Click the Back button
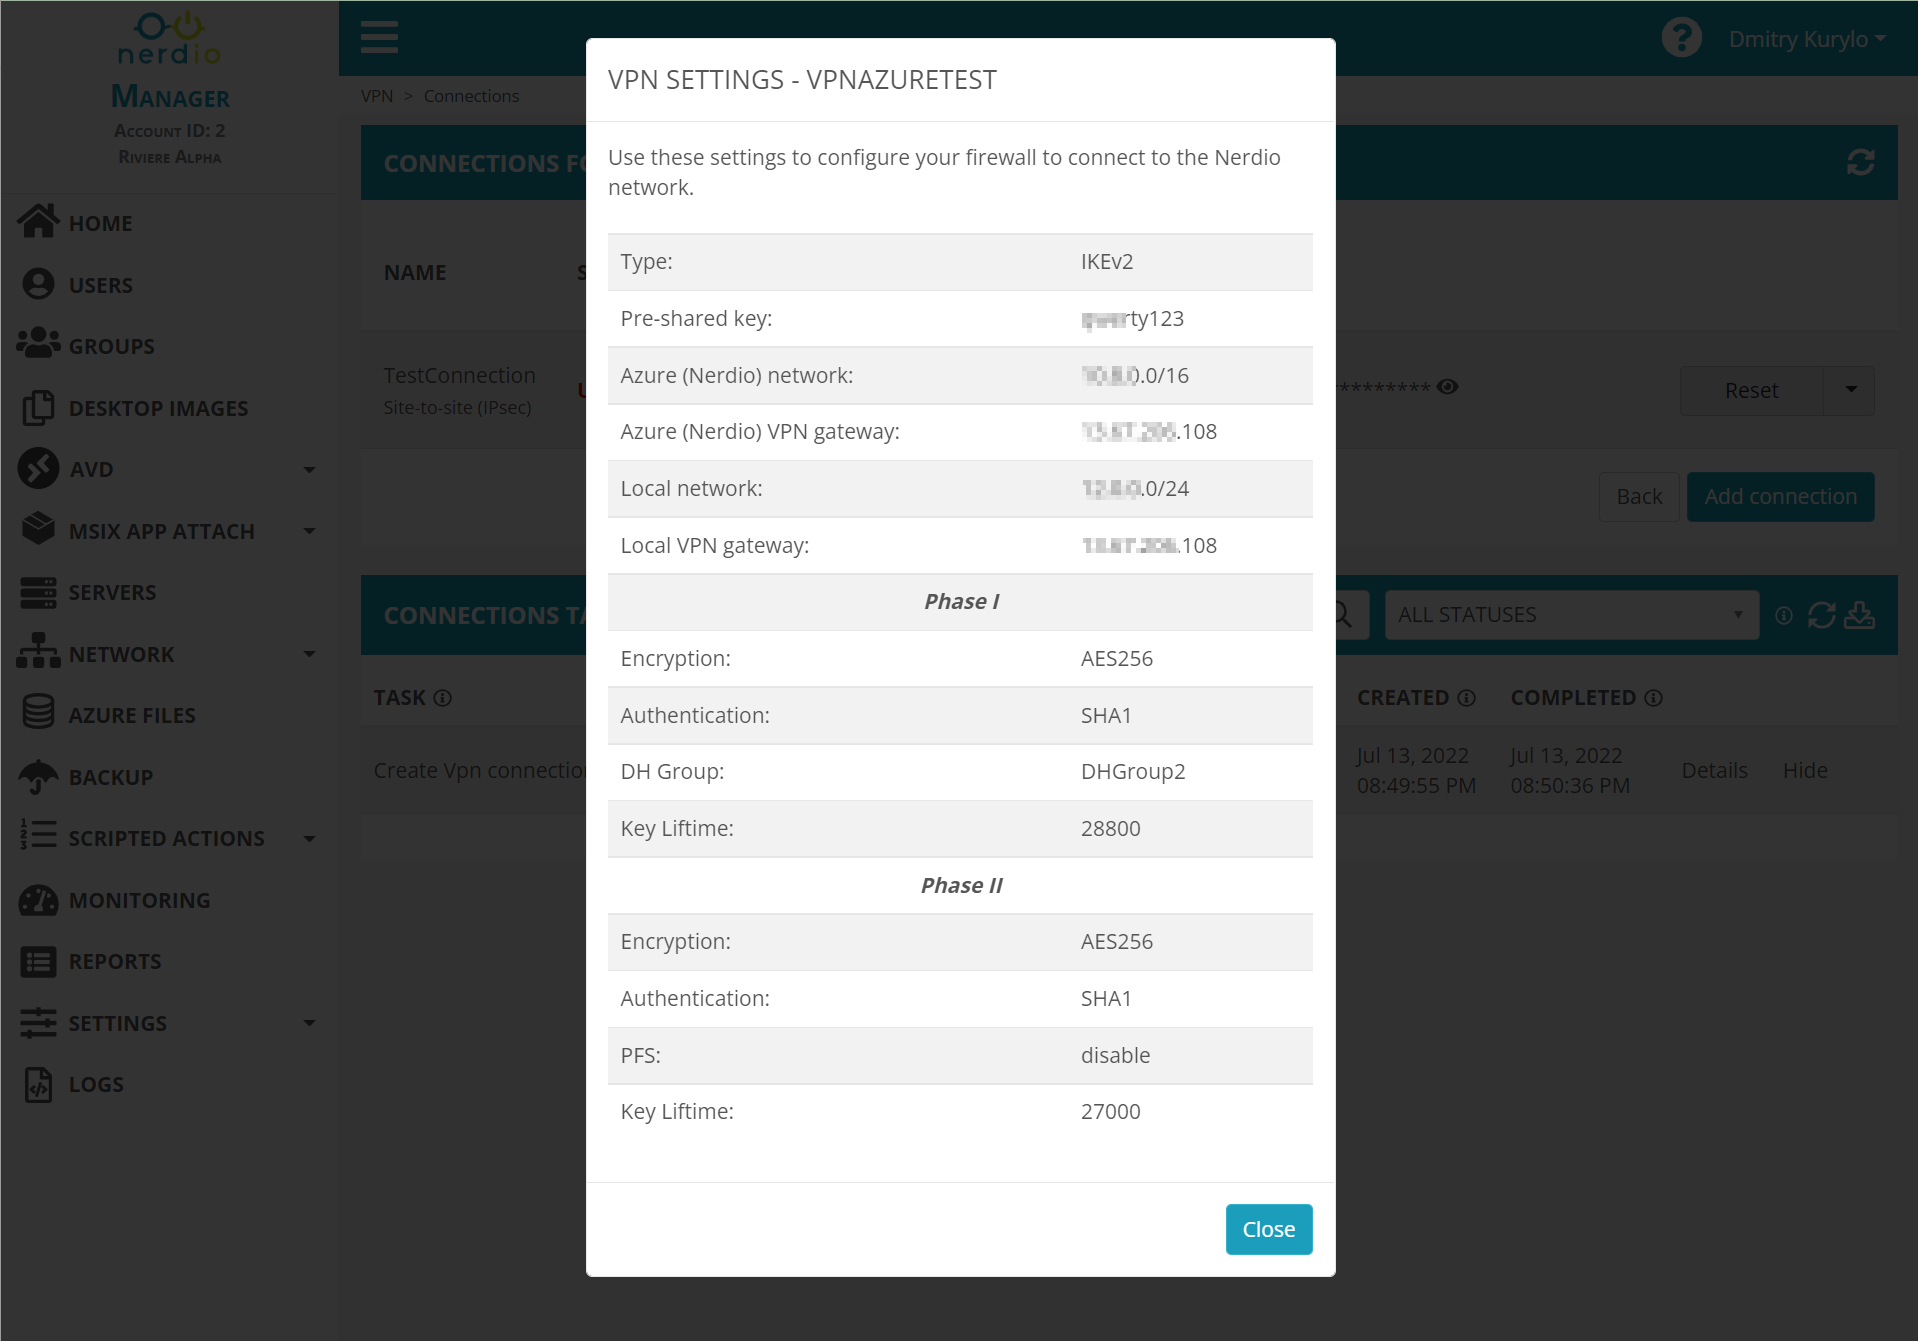This screenshot has height=1341, width=1918. [1639, 497]
